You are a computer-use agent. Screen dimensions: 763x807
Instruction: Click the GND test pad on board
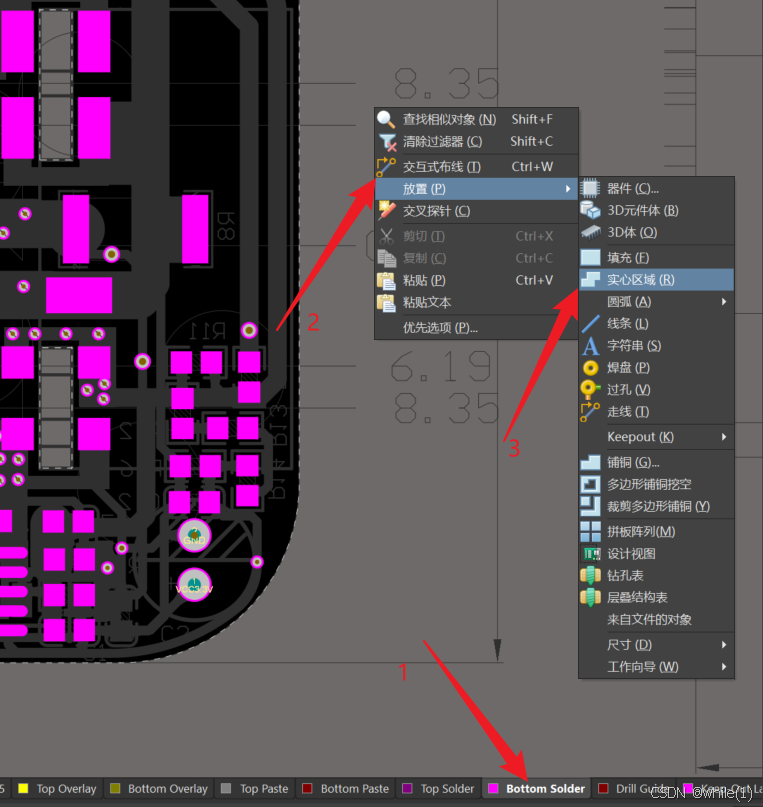(x=194, y=538)
